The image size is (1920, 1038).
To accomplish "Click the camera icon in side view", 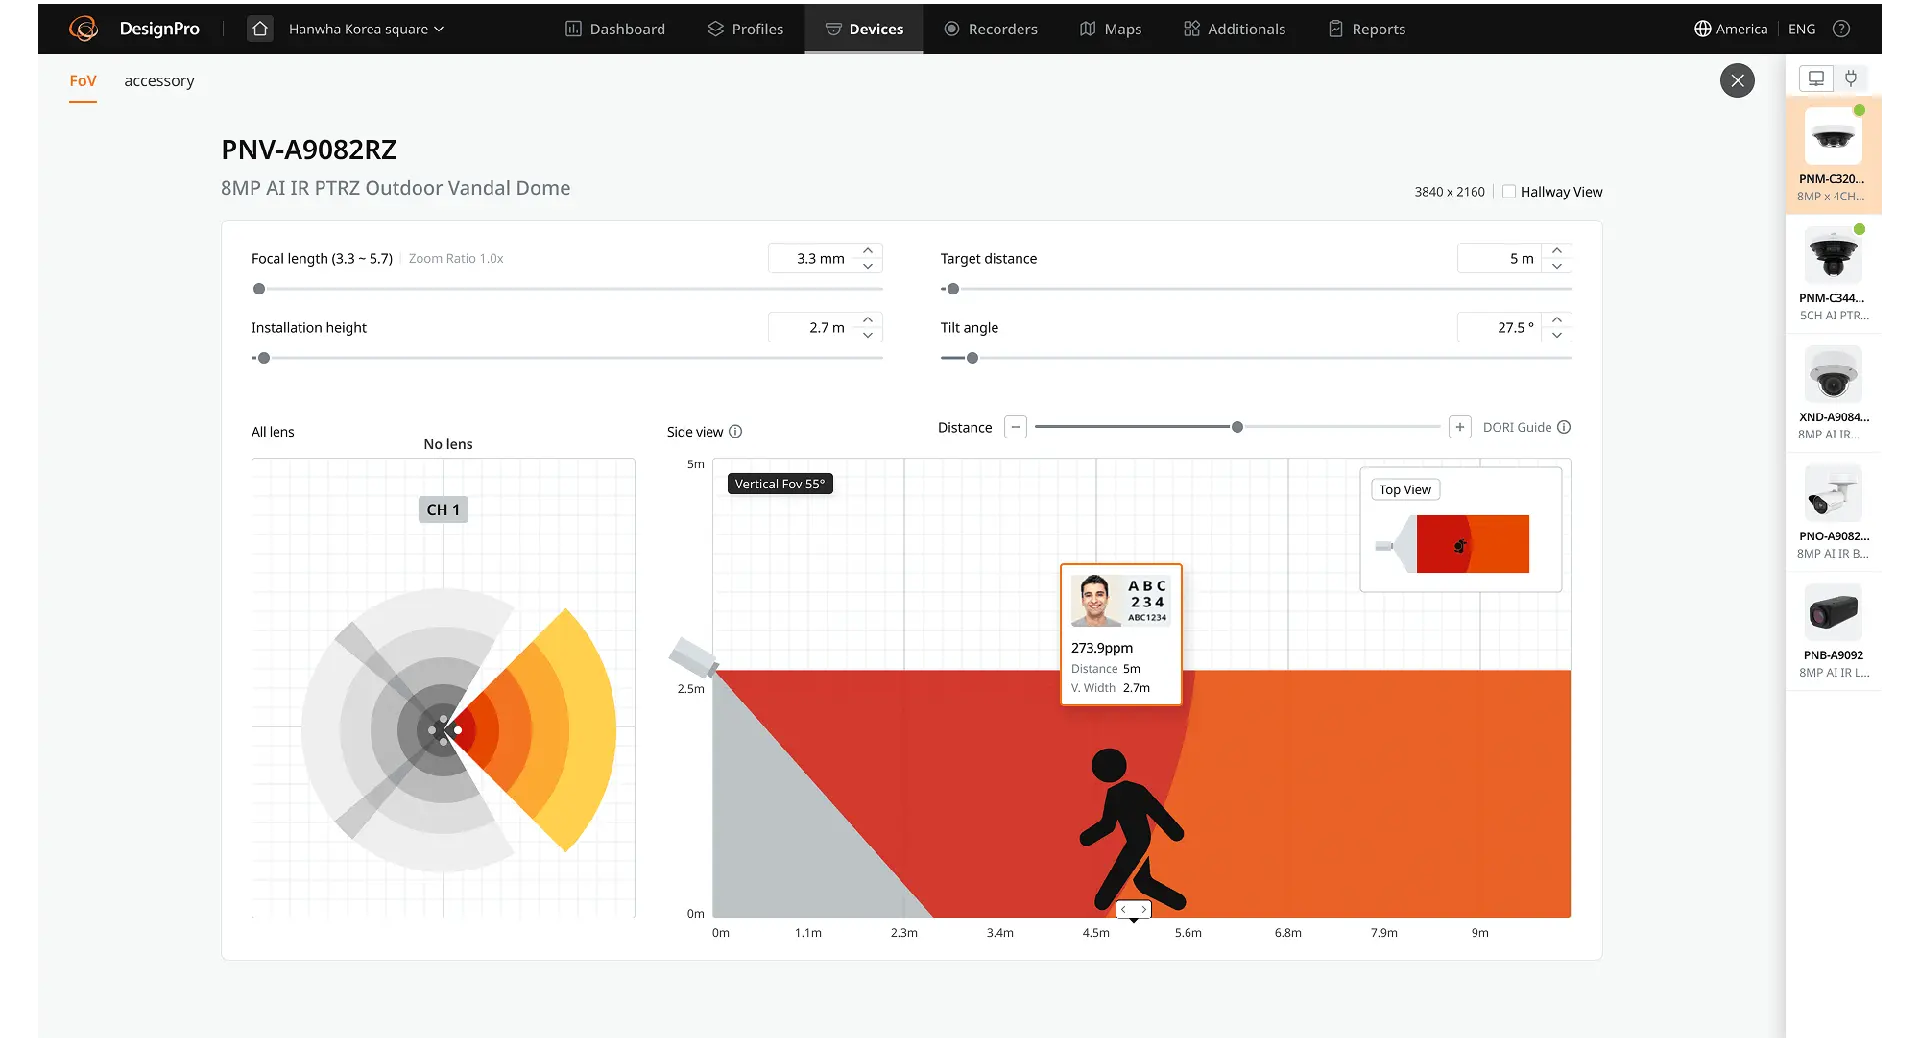I will point(692,657).
